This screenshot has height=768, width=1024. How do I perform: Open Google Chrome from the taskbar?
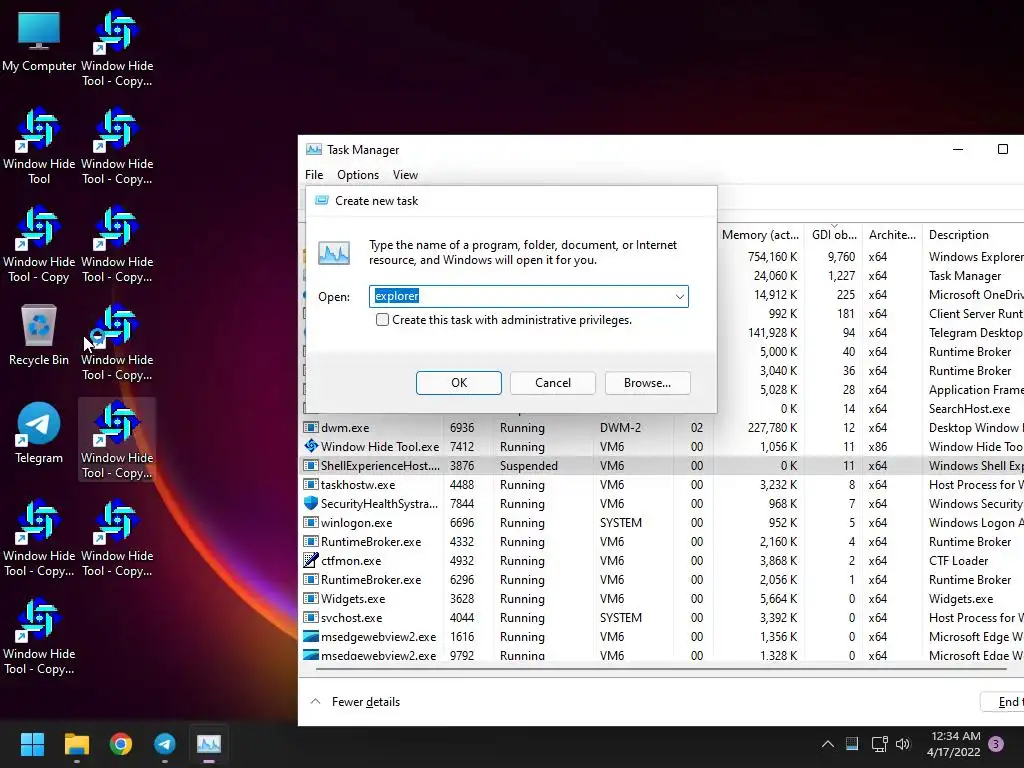pos(121,744)
